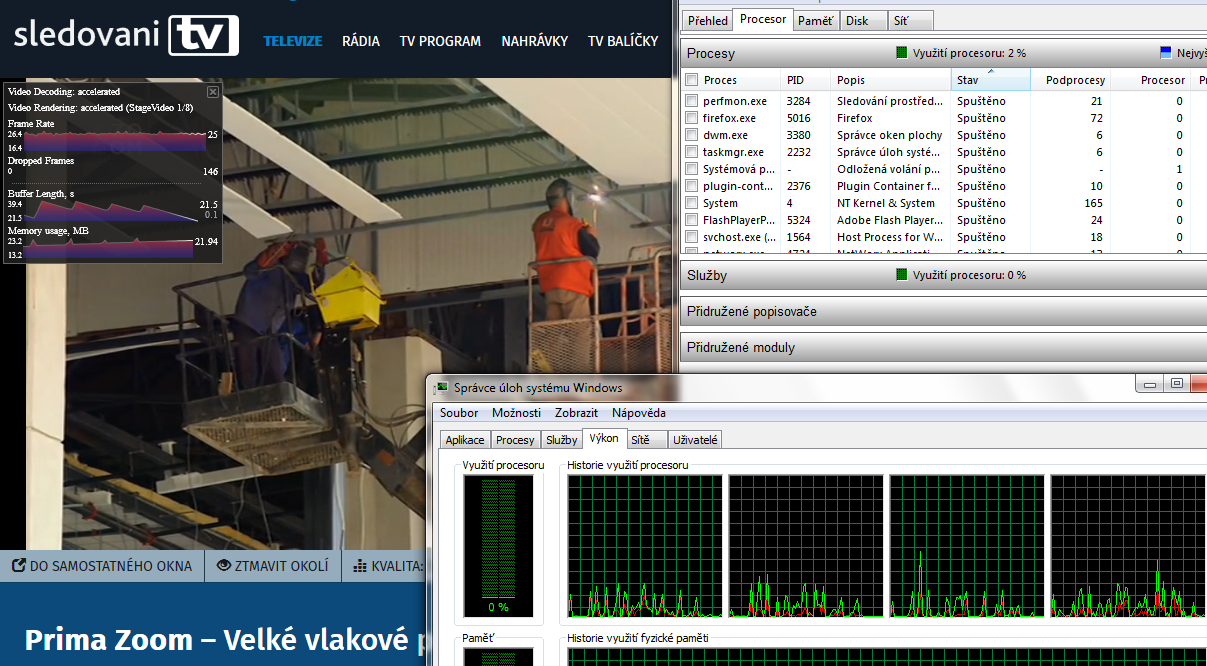
Task: Open Zobrazit menu in Task Manager
Action: pos(577,413)
